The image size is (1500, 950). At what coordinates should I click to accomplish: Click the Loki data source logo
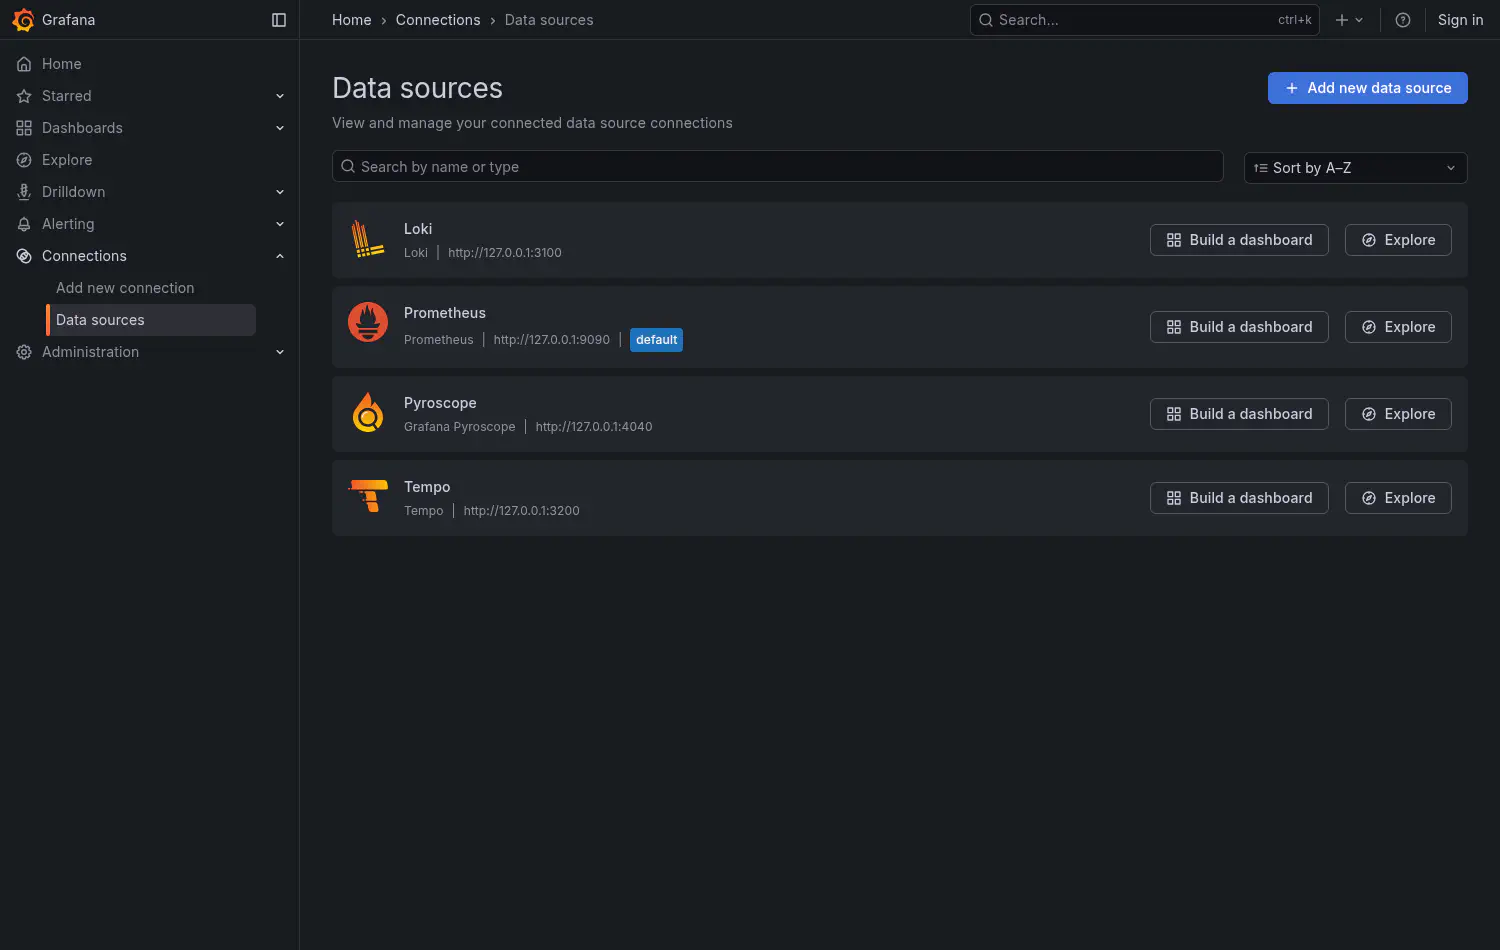pos(368,240)
